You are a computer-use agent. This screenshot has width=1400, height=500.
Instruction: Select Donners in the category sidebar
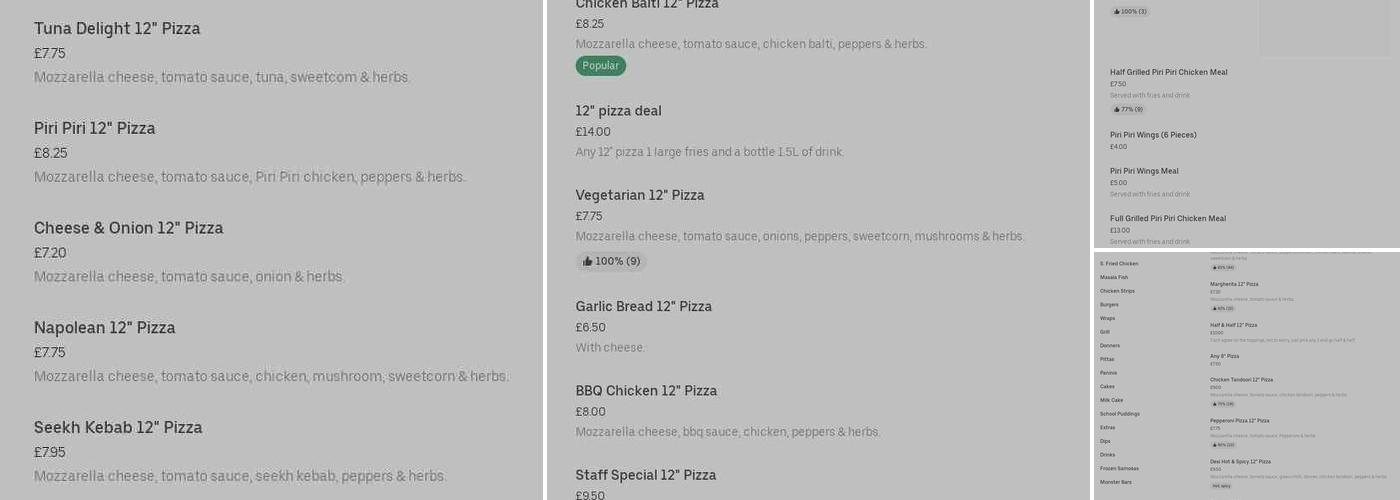(1110, 345)
